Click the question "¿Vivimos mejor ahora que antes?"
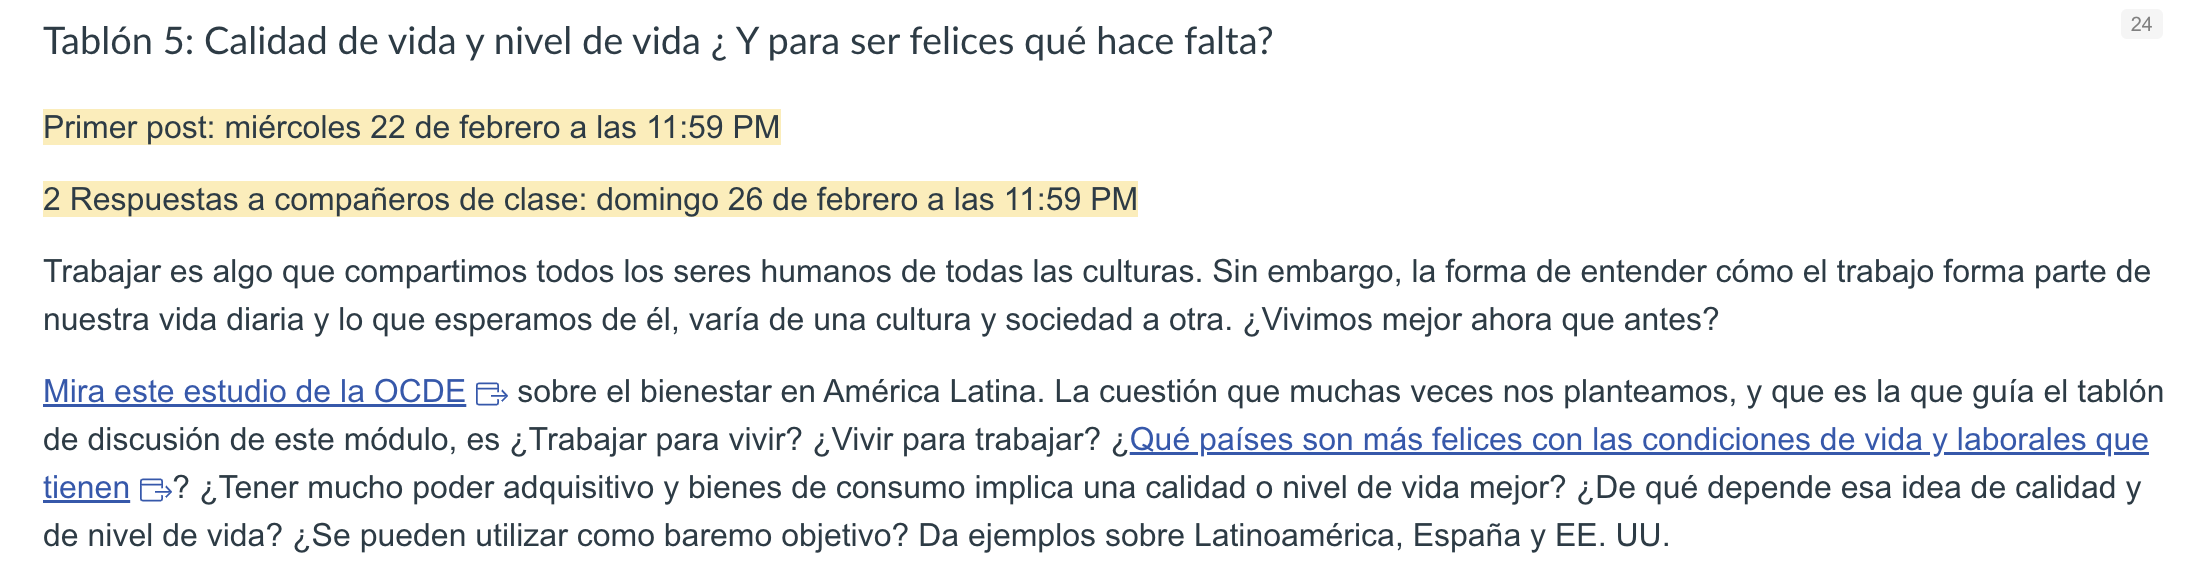The width and height of the screenshot is (2186, 581). coord(1480,319)
